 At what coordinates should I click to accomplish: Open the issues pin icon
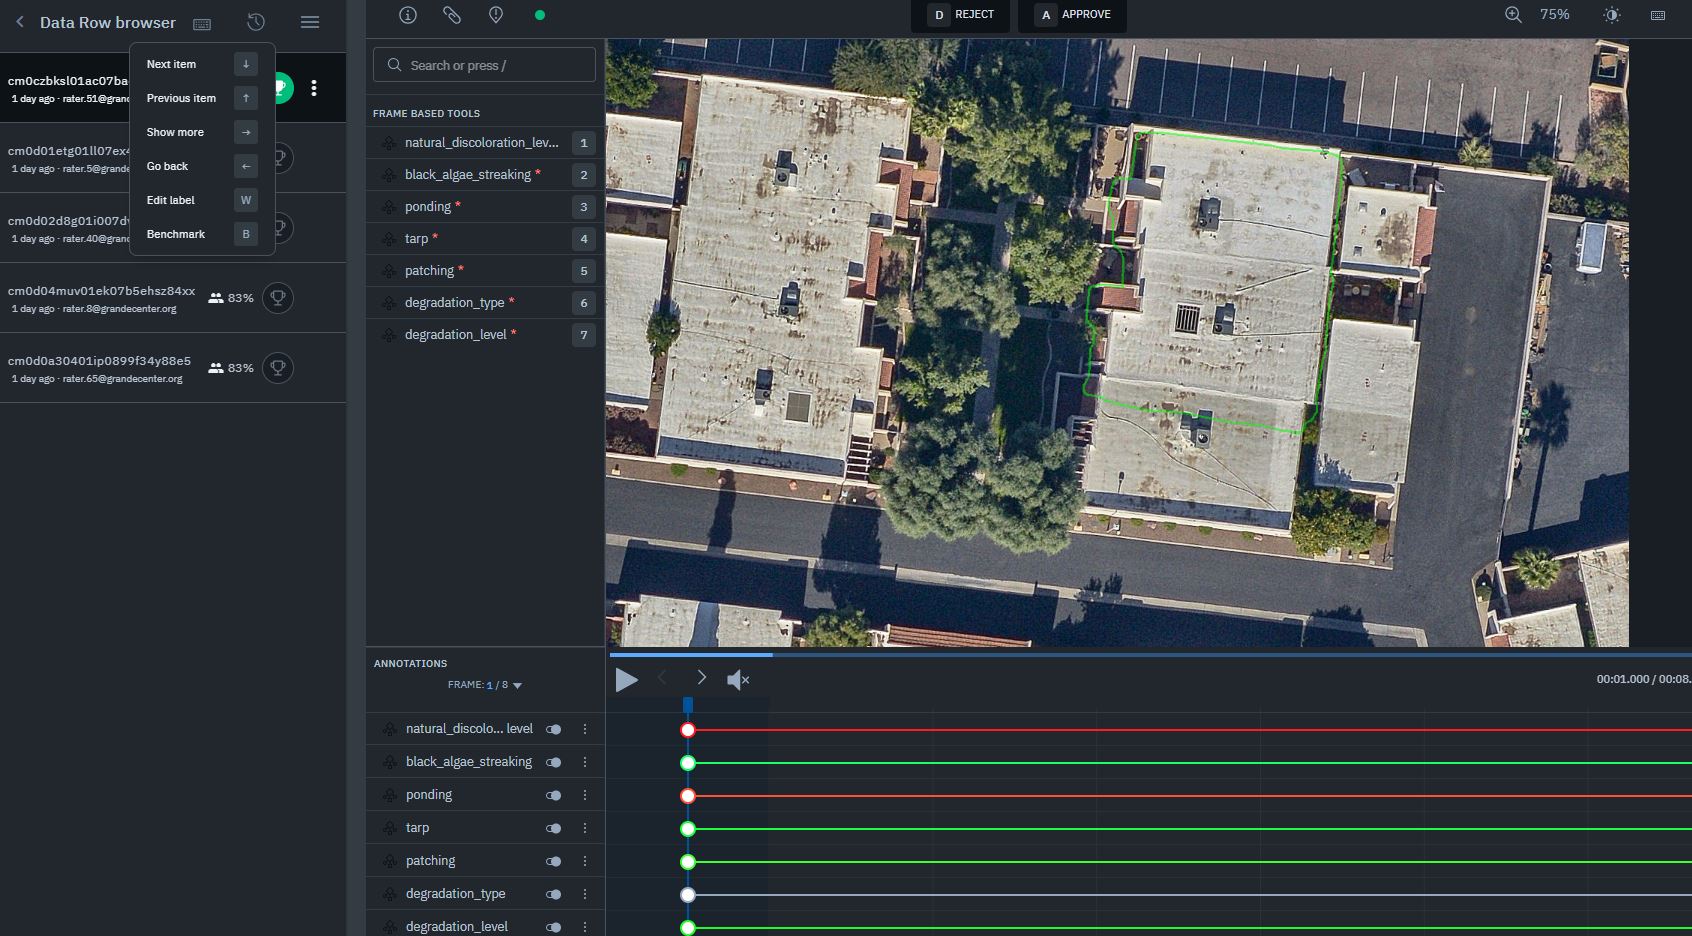click(494, 16)
